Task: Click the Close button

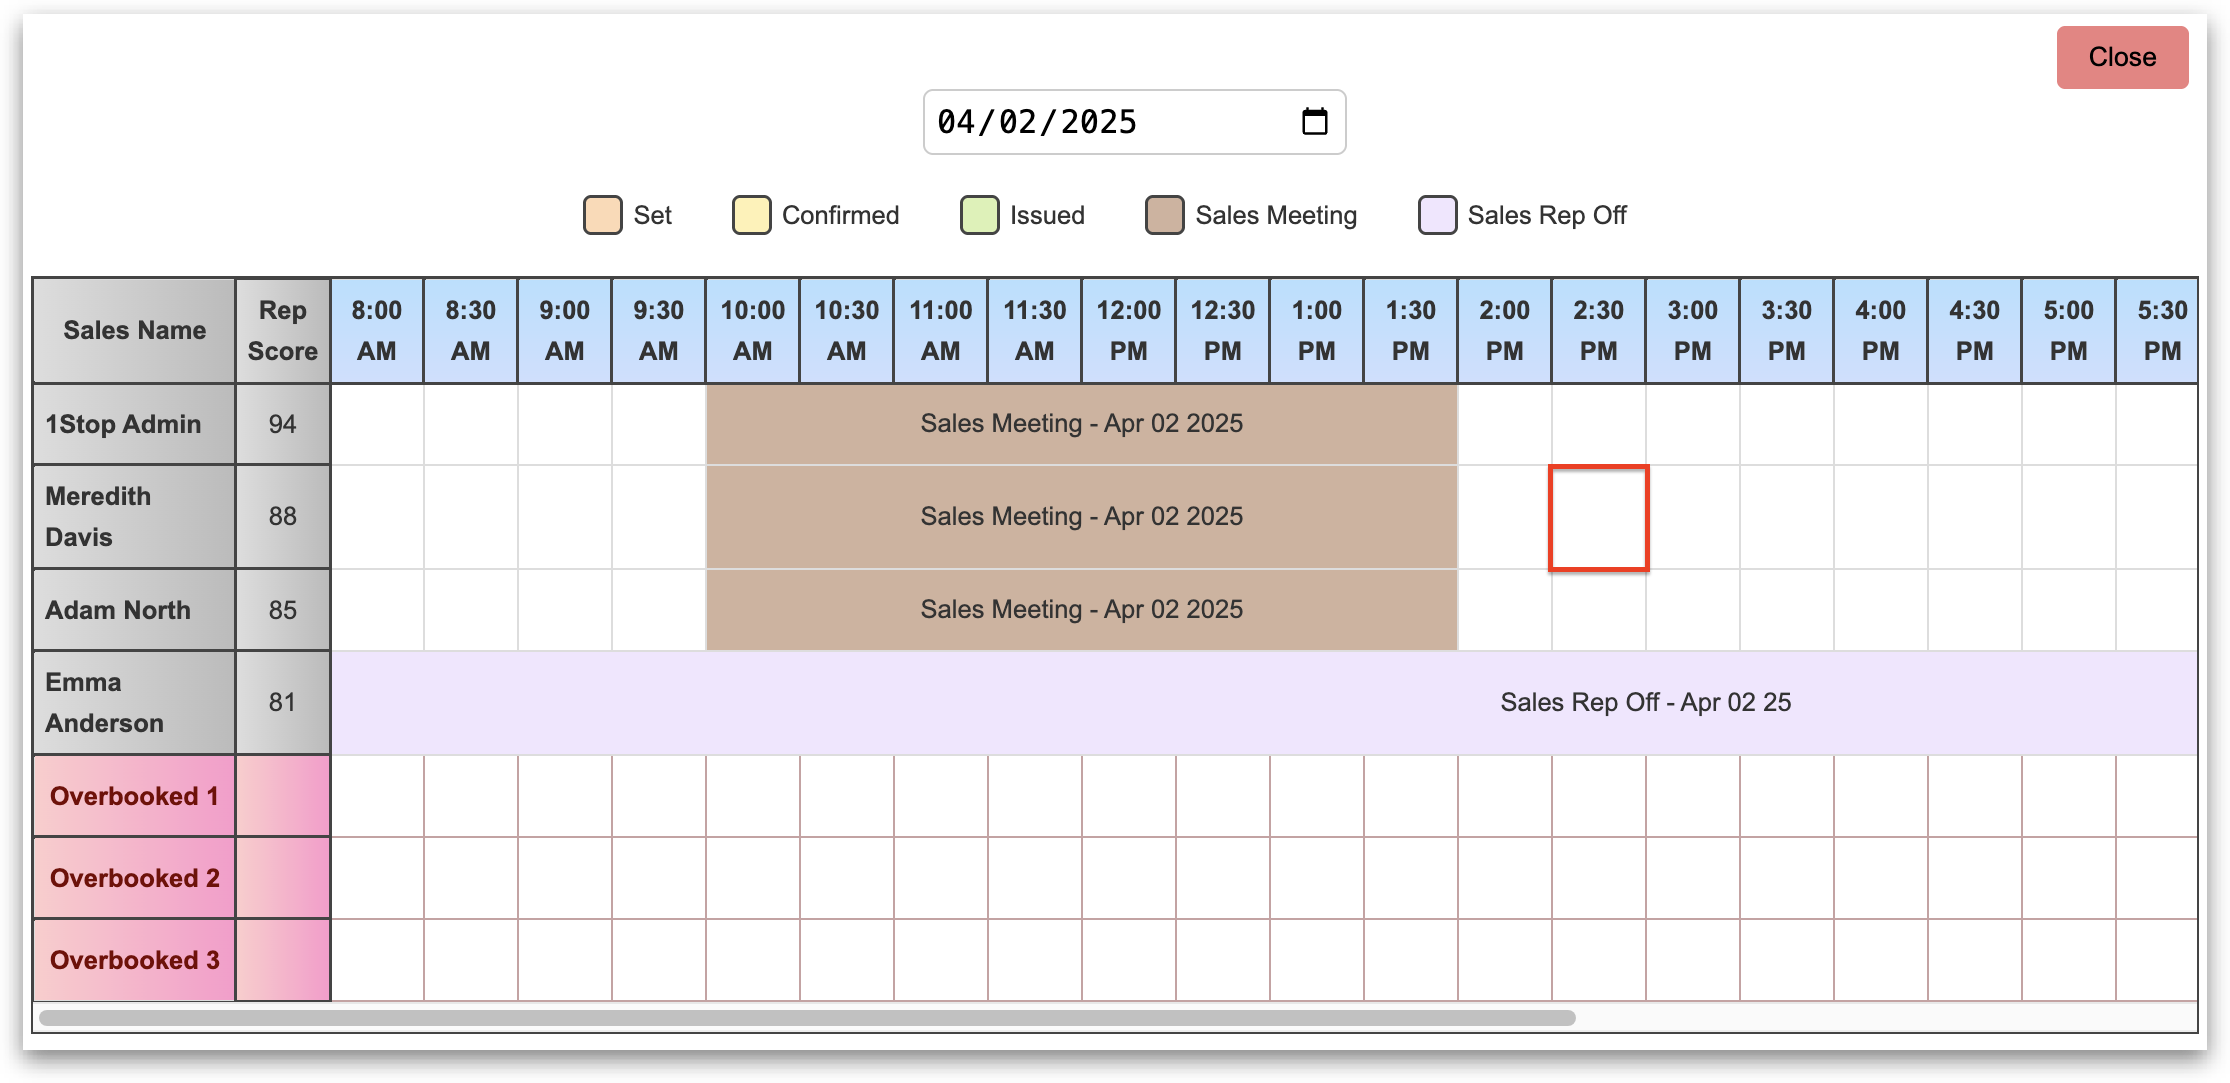Action: (2121, 58)
